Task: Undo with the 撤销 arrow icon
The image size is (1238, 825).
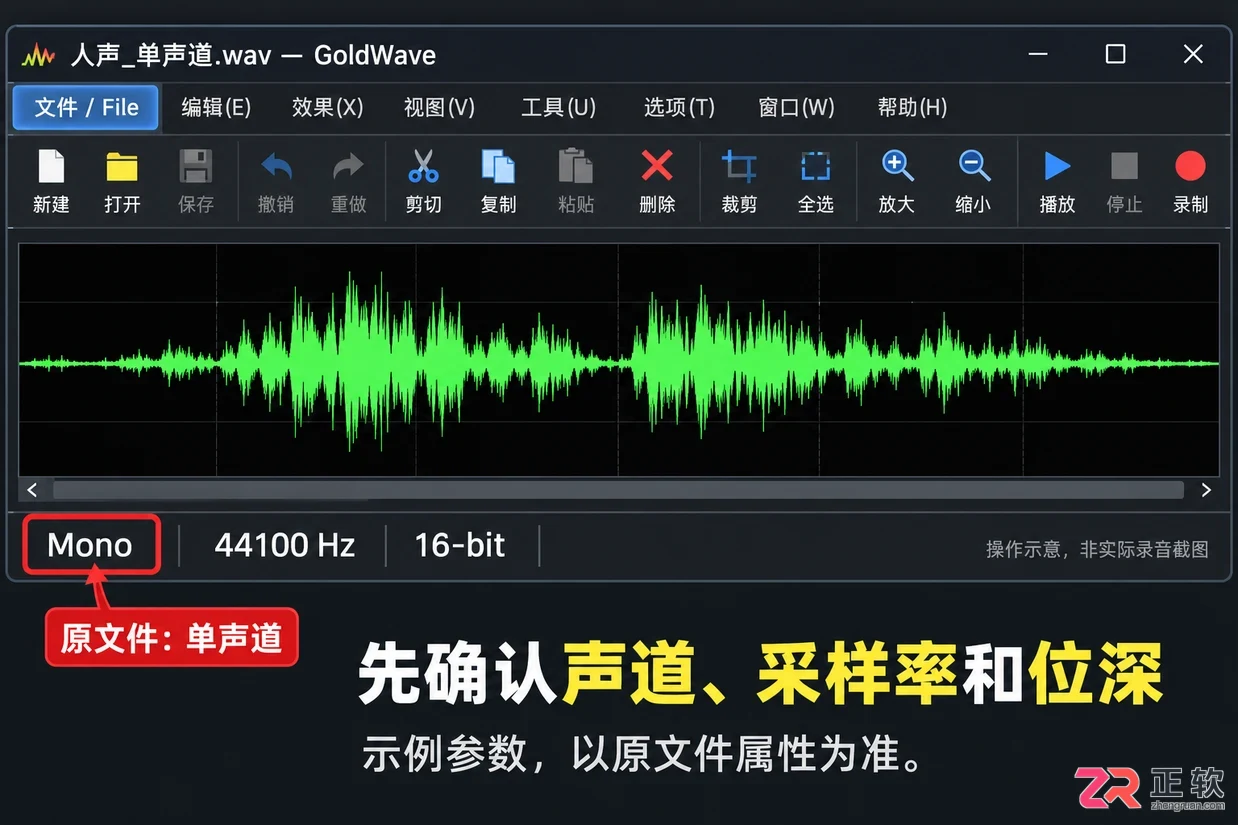Action: pyautogui.click(x=276, y=166)
